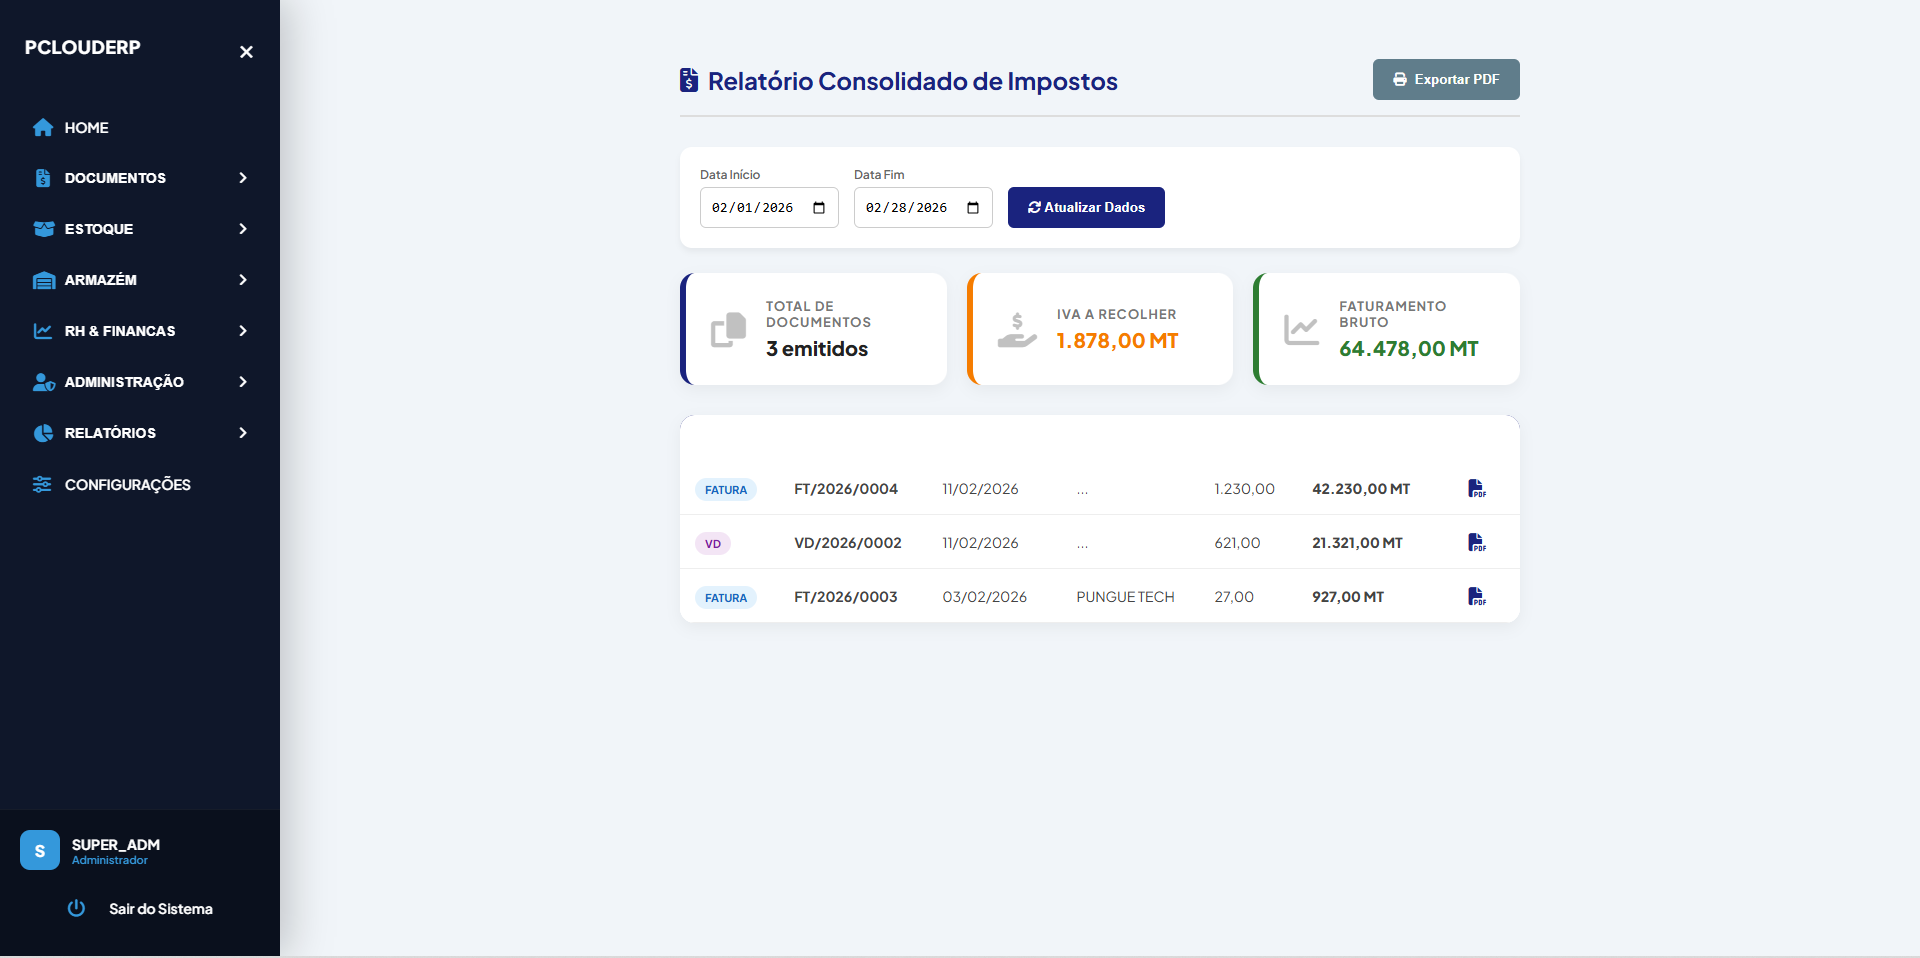This screenshot has width=1920, height=958.
Task: Open calendar picker in Data Fim field
Action: pyautogui.click(x=973, y=208)
